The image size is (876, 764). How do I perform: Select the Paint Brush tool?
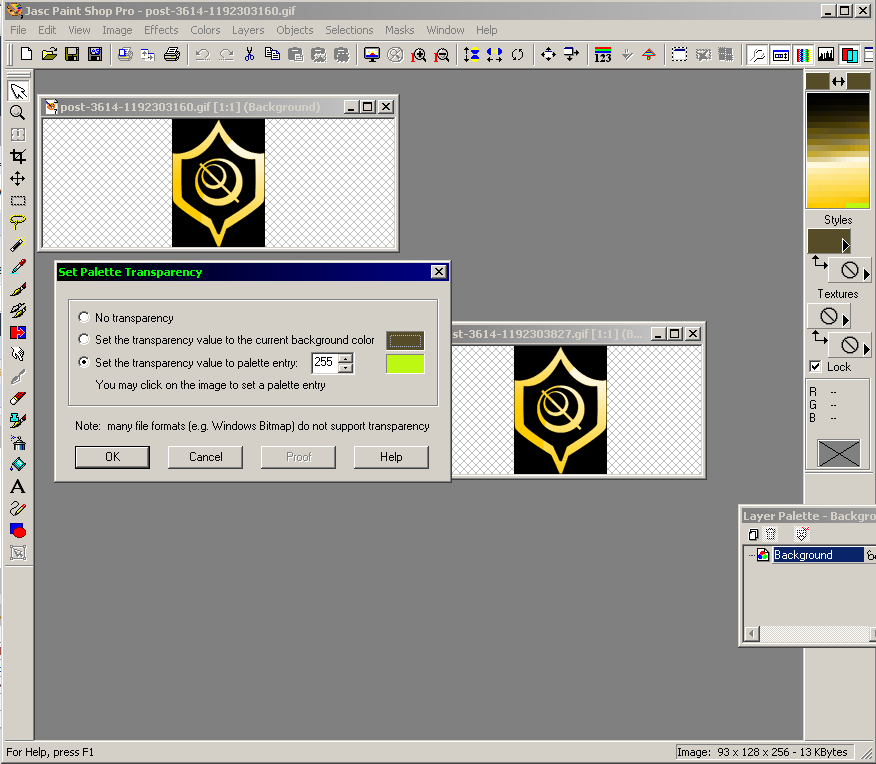coord(18,289)
